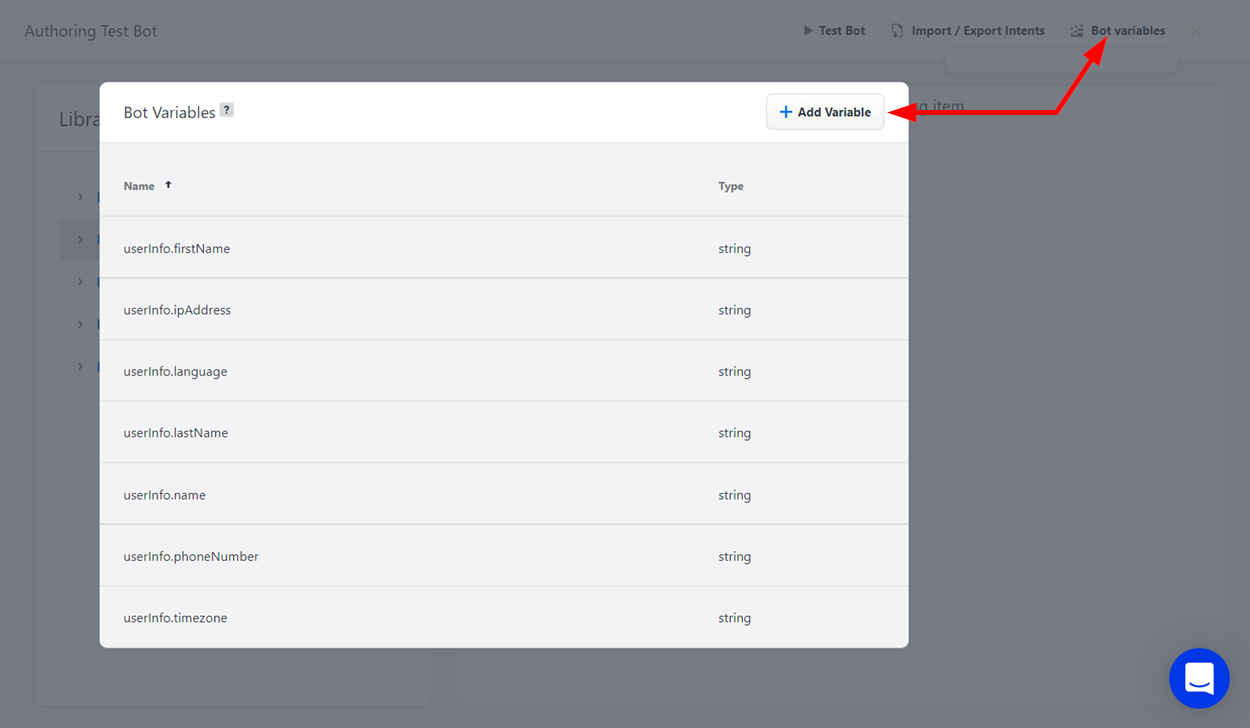Expand the highlighted second library tree chevron

tap(81, 240)
